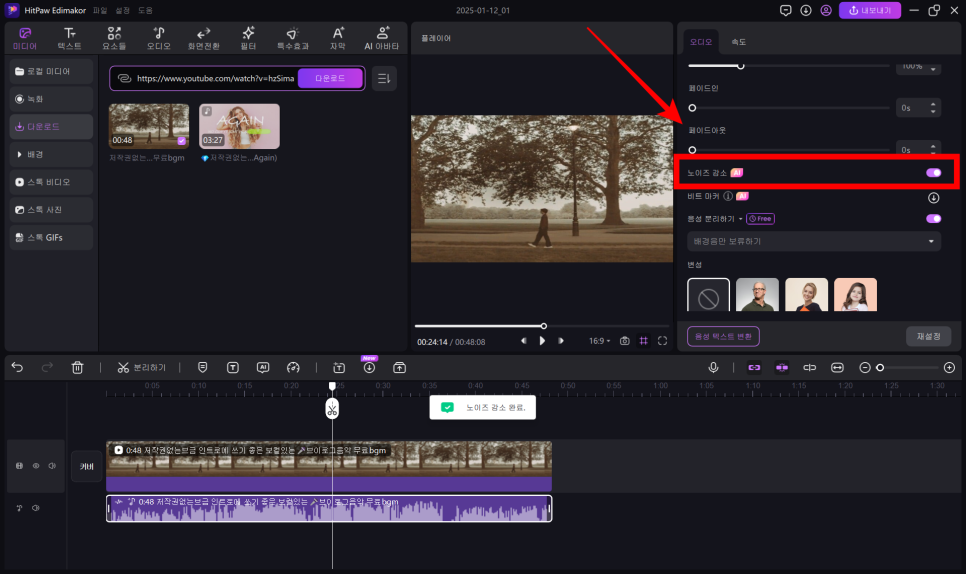966x574 pixels.
Task: Zoom in timeline with plus icon
Action: pyautogui.click(x=949, y=368)
